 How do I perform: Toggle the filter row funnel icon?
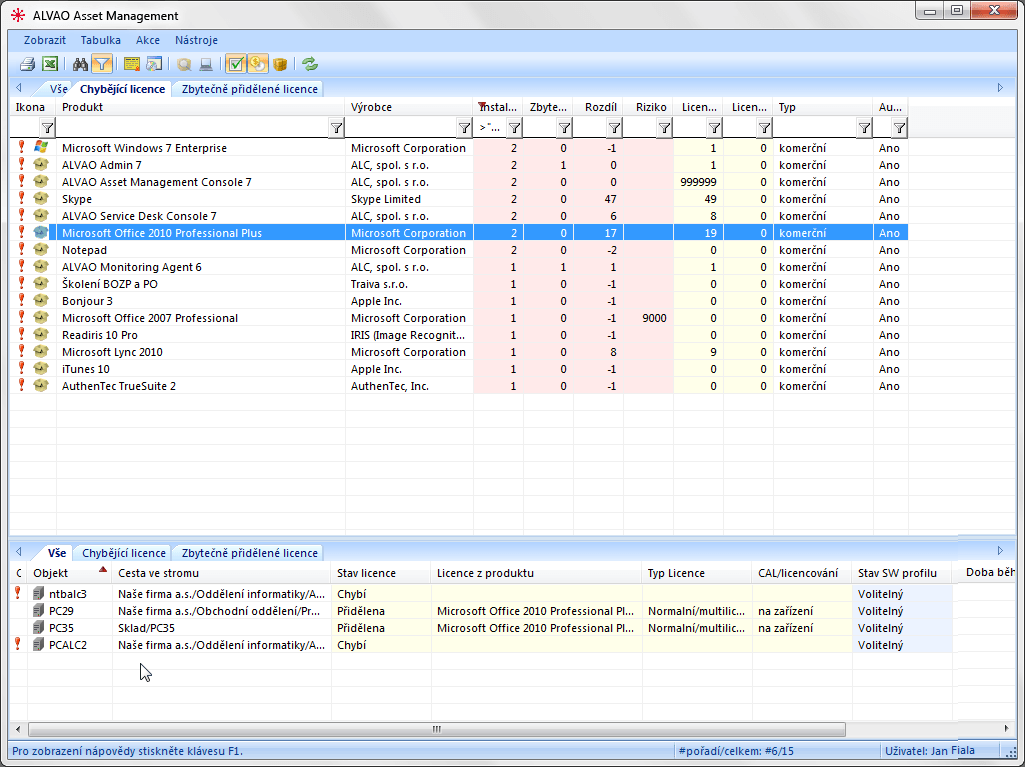(x=102, y=64)
